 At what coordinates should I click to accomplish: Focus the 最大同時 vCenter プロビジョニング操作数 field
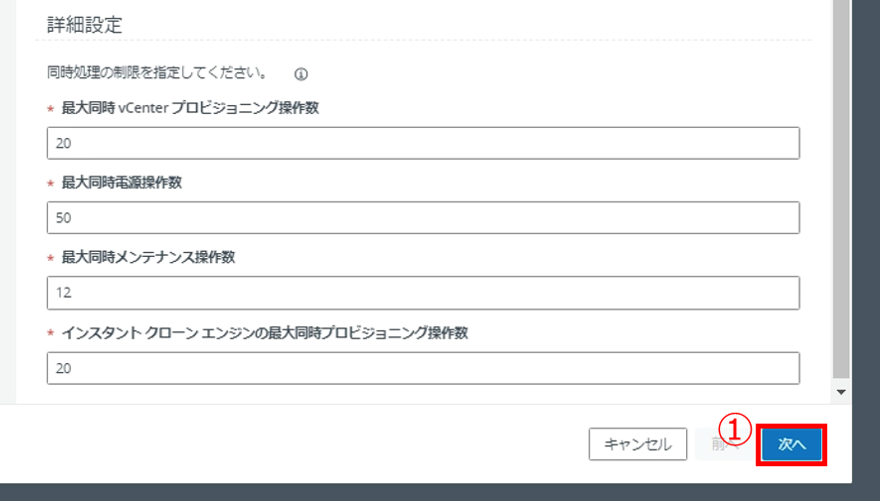click(423, 143)
